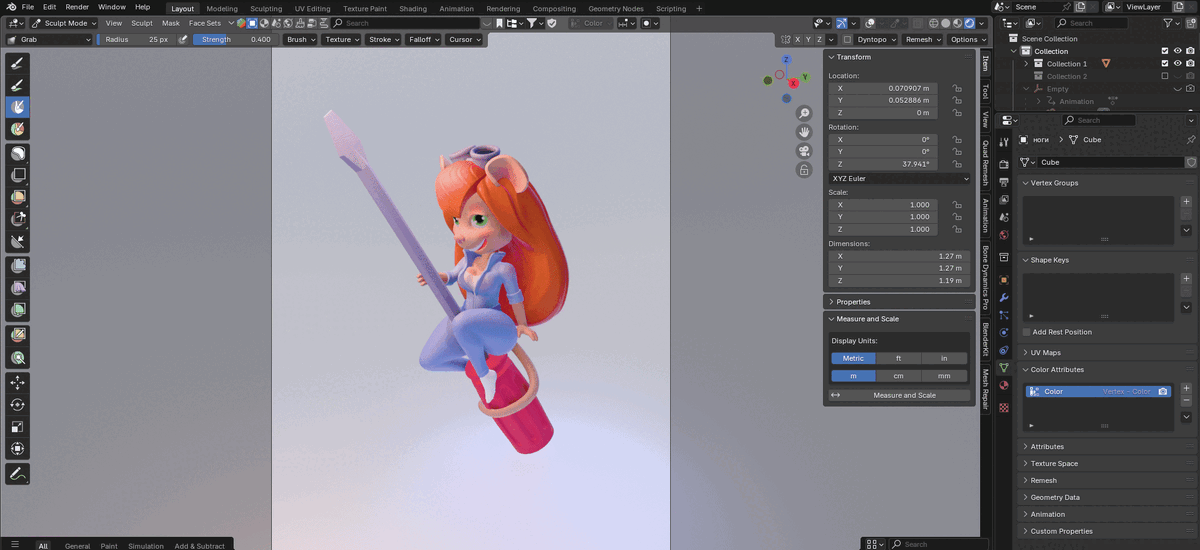Open the File menu
Image resolution: width=1200 pixels, height=550 pixels.
click(28, 7)
